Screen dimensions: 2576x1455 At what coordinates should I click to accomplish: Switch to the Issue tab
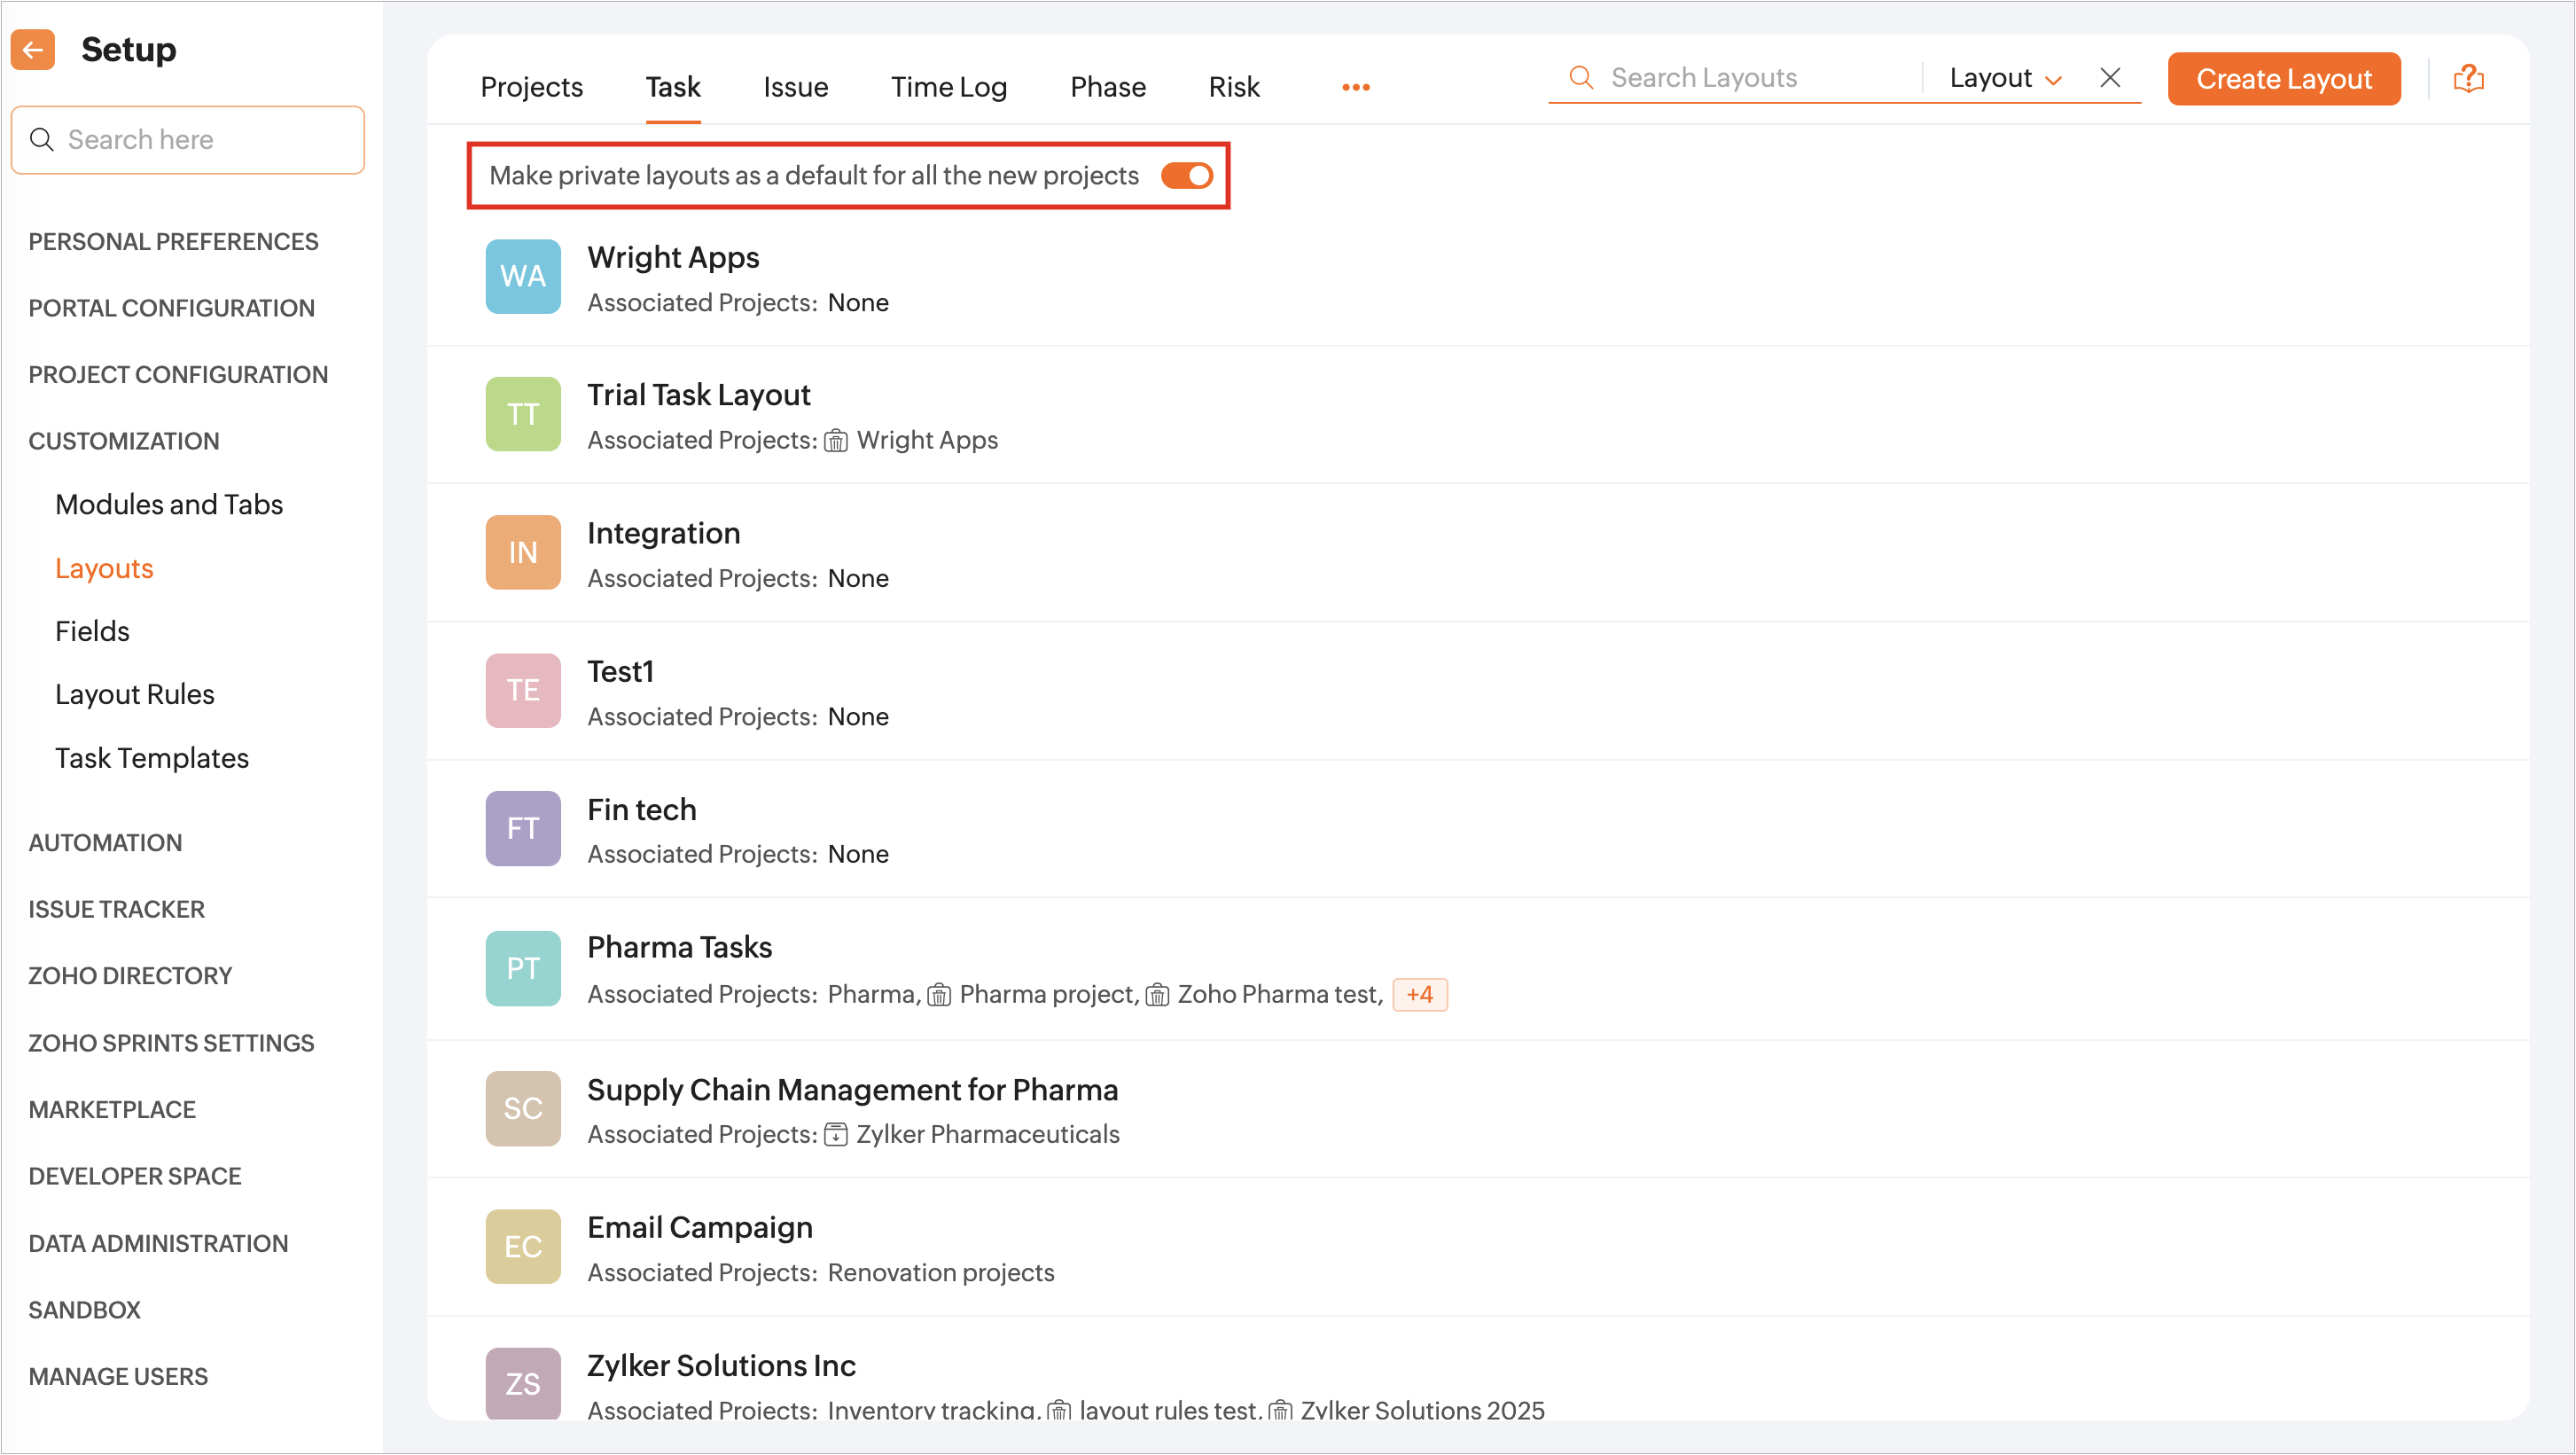click(x=795, y=88)
